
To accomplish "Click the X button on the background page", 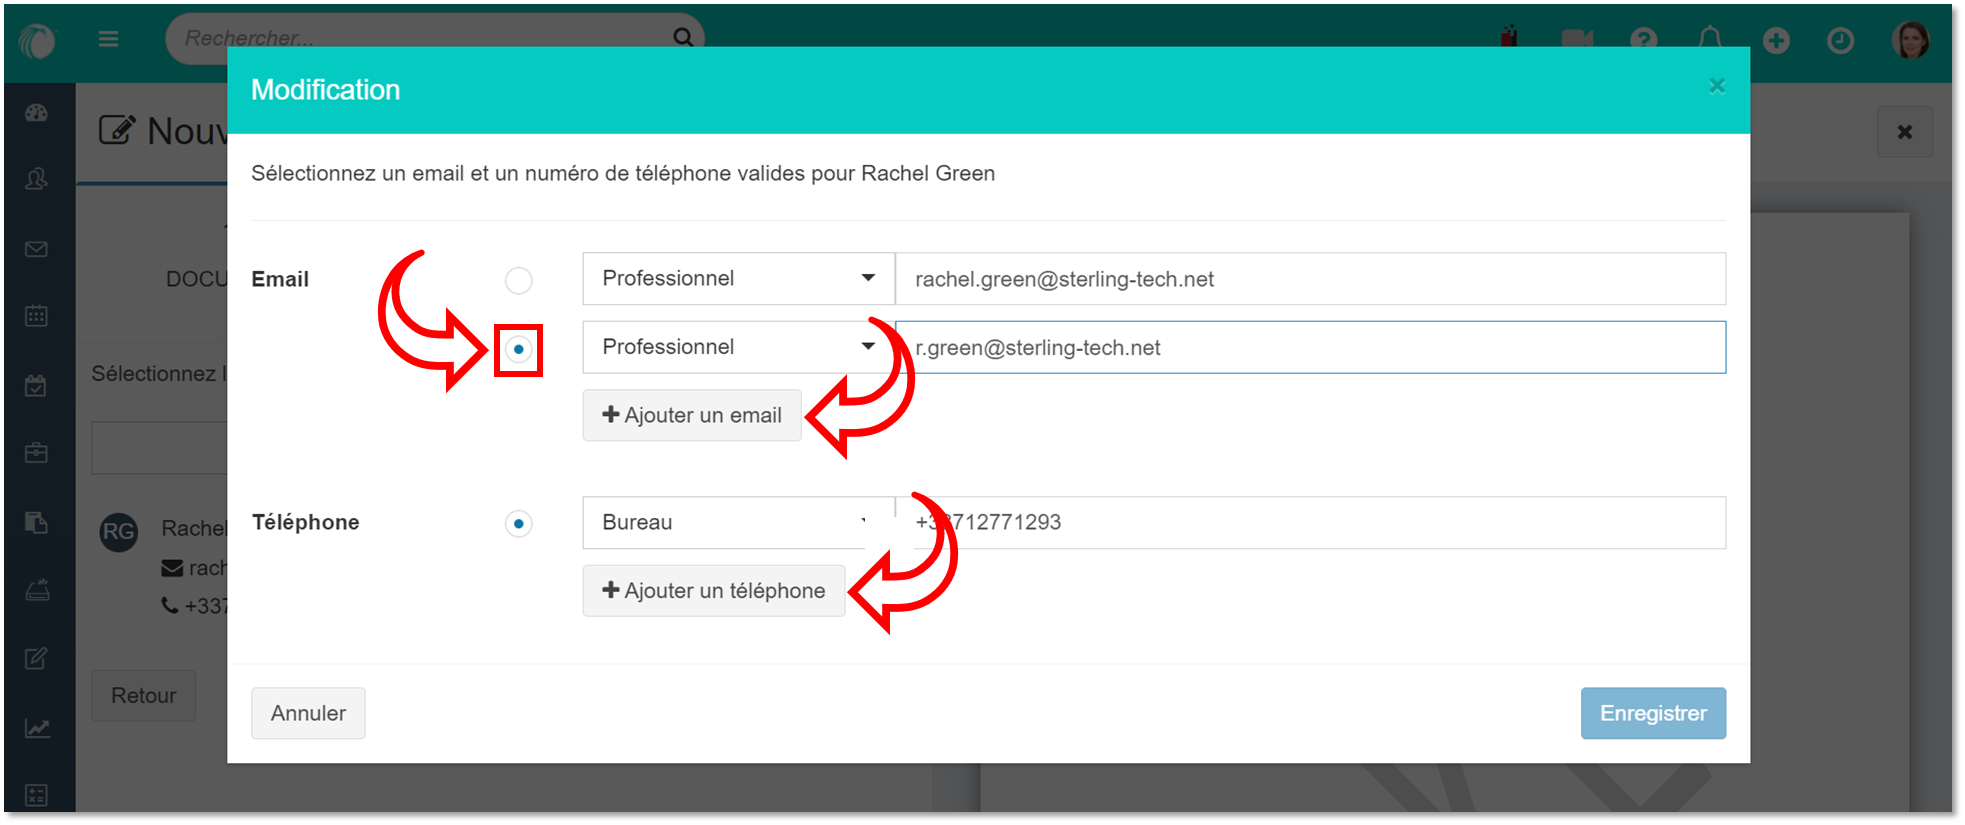I will [x=1905, y=132].
